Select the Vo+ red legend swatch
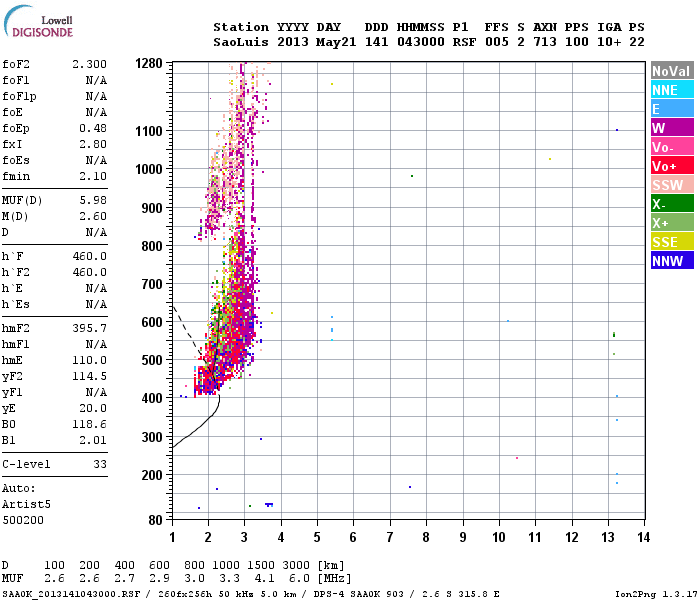The height and width of the screenshot is (600, 700). tap(672, 166)
